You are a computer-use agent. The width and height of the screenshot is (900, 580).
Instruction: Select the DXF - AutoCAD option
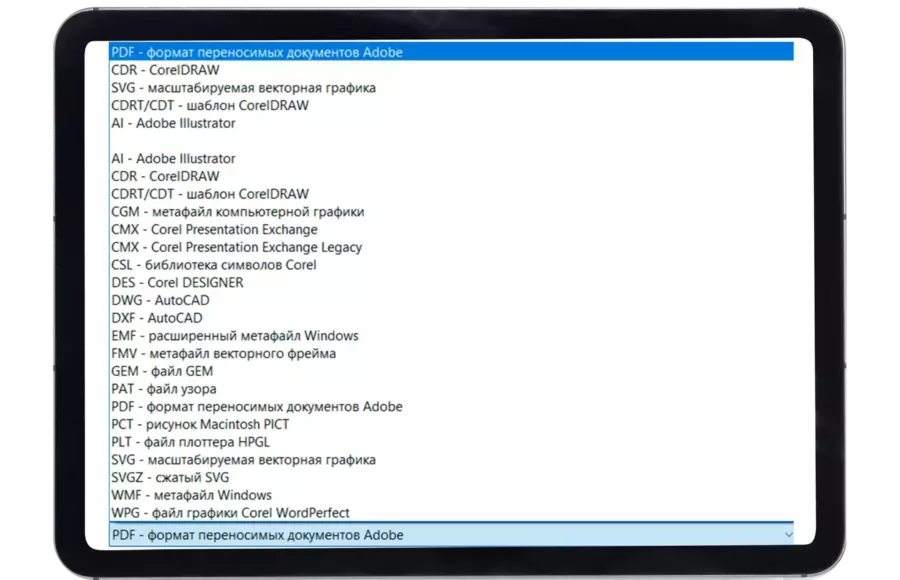coord(156,318)
